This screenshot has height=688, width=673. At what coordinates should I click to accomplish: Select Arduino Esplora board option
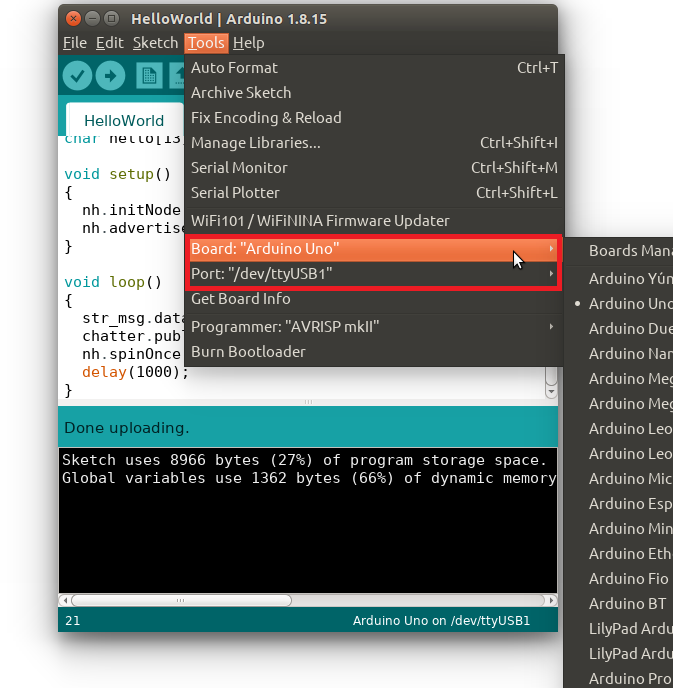(619, 504)
